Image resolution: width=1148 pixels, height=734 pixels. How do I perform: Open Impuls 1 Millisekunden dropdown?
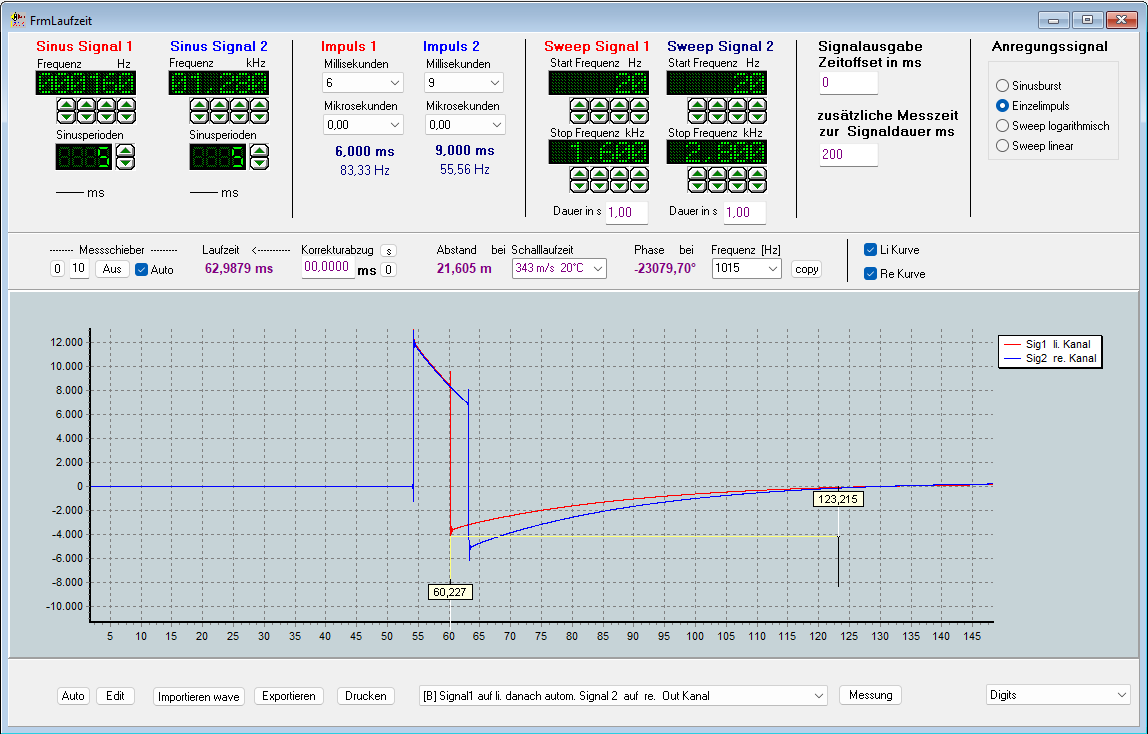(x=363, y=83)
